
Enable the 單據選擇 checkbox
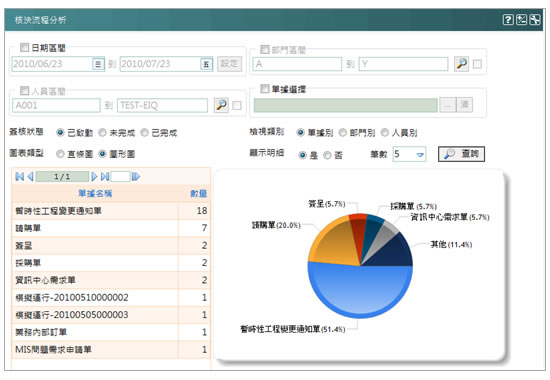click(x=264, y=88)
